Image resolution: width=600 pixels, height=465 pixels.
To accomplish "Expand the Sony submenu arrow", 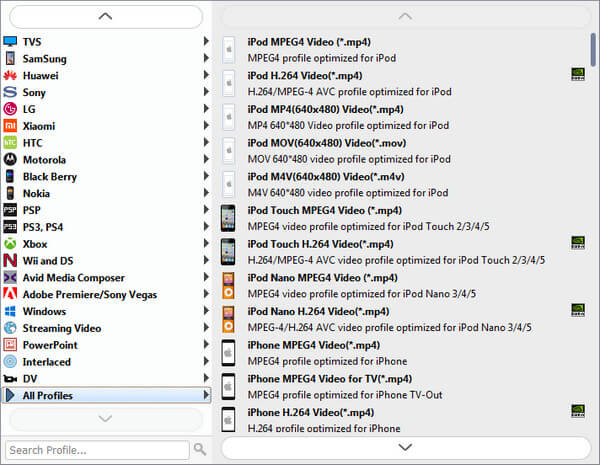I will [x=206, y=91].
